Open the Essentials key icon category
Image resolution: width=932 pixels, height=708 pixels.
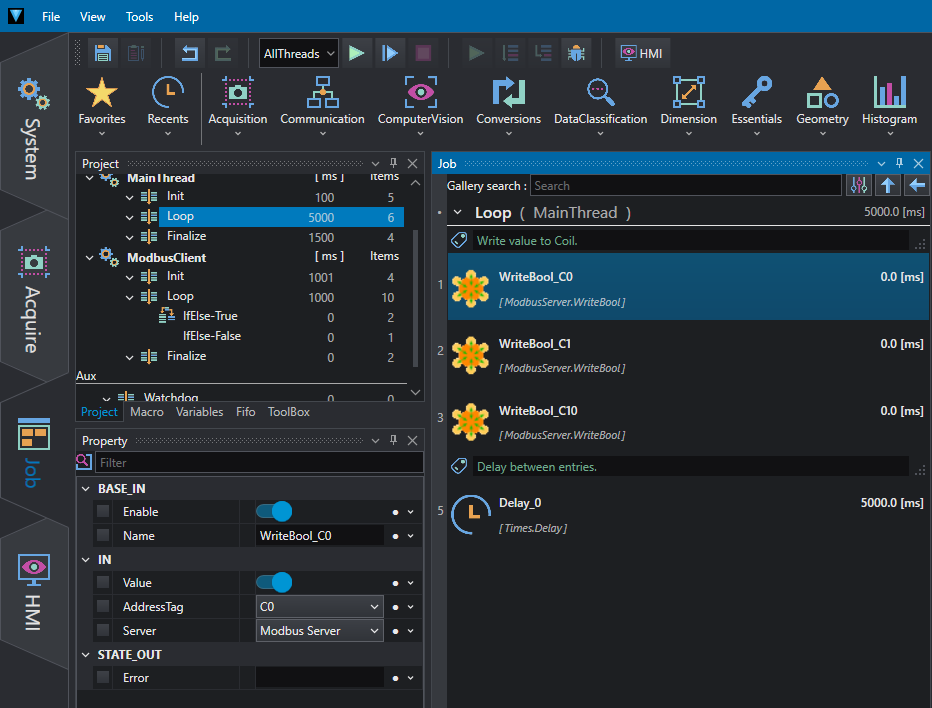tap(756, 105)
